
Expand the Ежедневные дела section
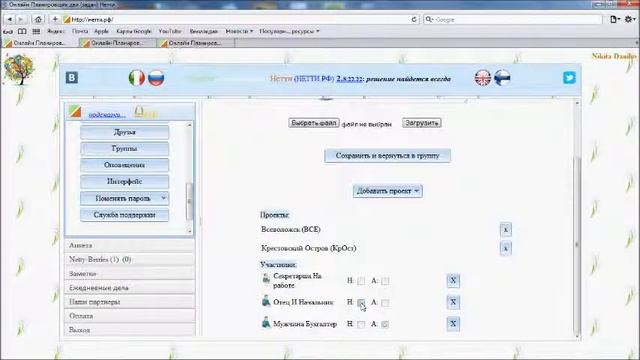[129, 288]
